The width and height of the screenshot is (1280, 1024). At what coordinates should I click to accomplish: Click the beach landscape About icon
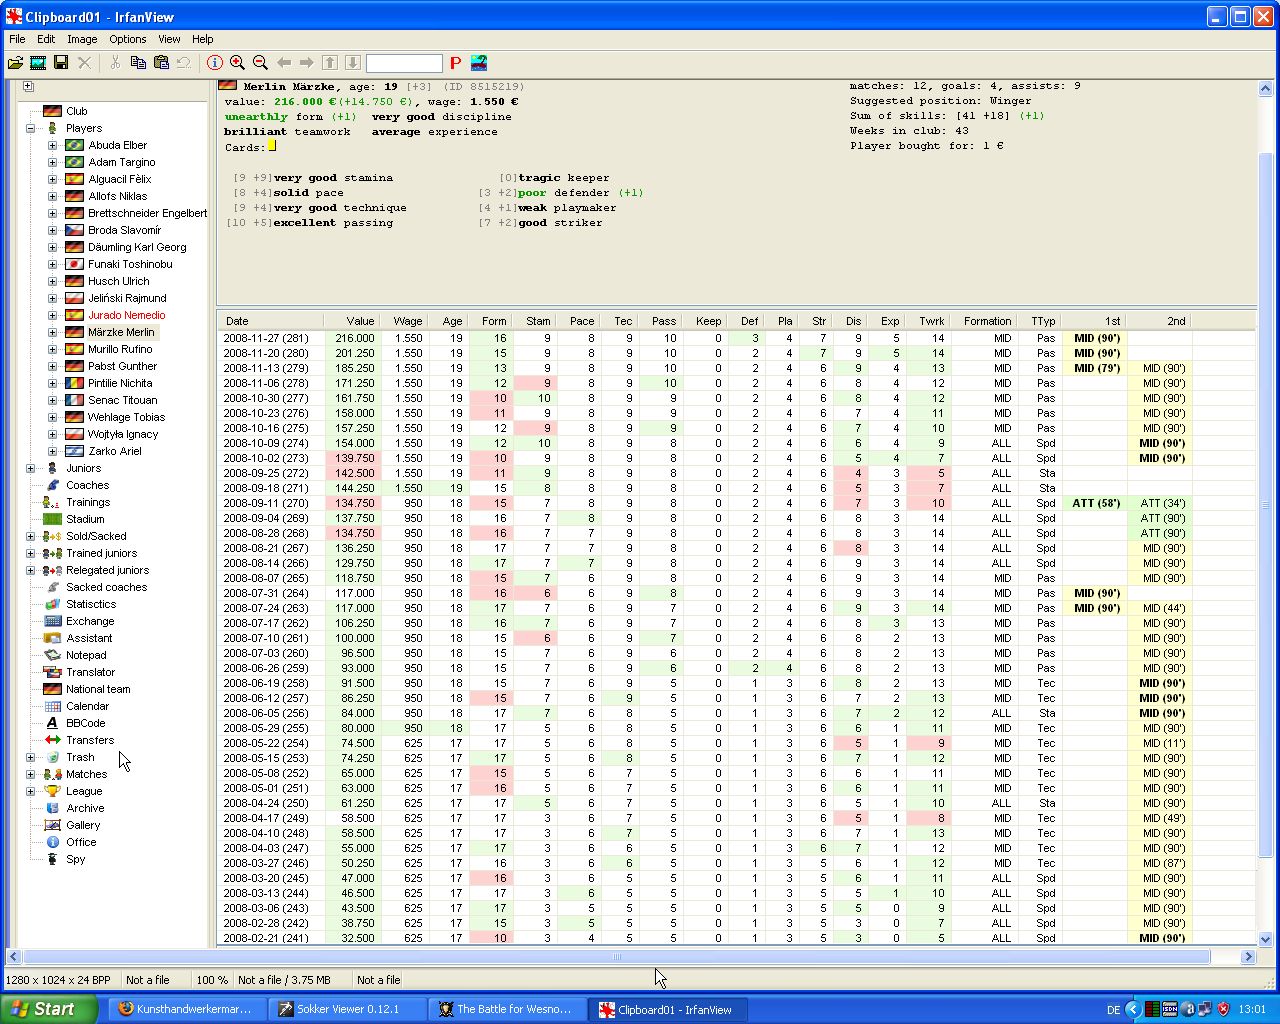(x=479, y=63)
